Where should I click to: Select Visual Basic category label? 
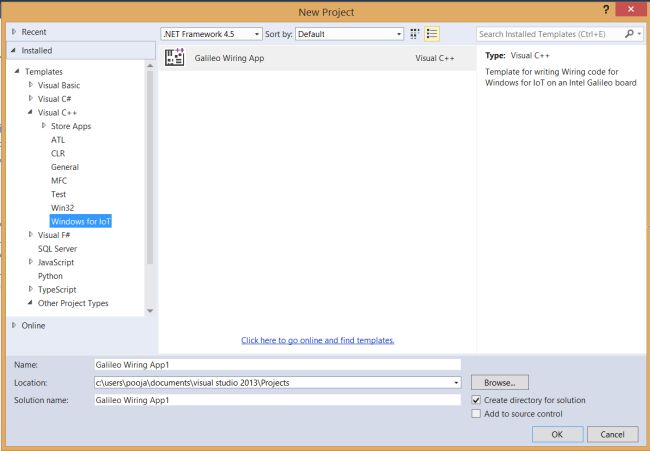coord(59,85)
